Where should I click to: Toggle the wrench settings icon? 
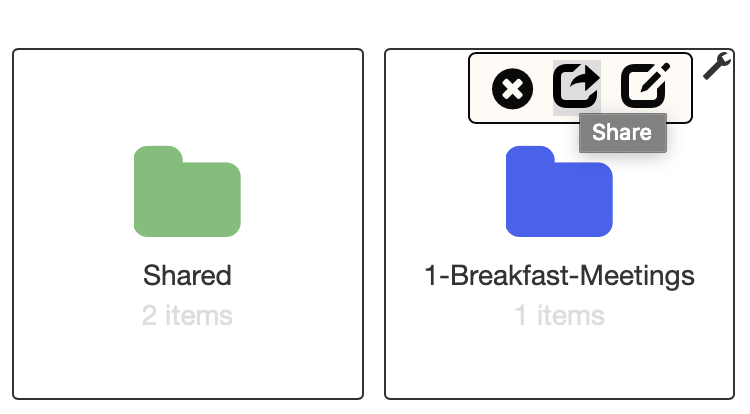pos(717,65)
